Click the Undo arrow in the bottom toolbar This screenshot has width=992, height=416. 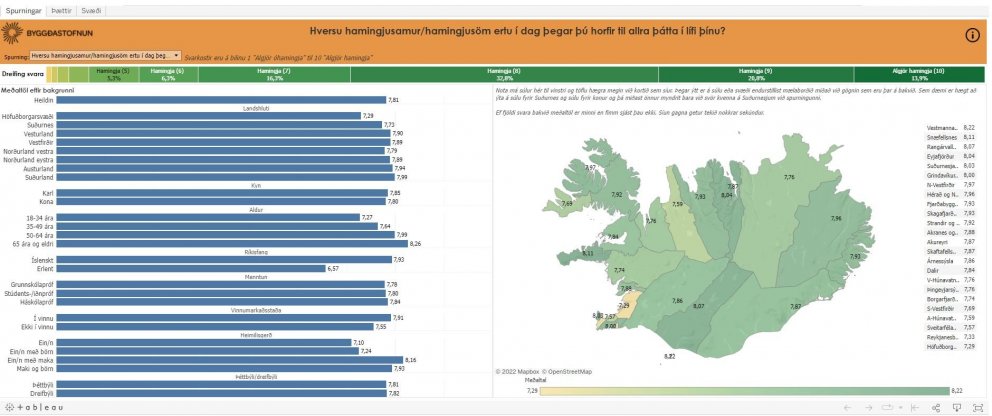click(848, 407)
